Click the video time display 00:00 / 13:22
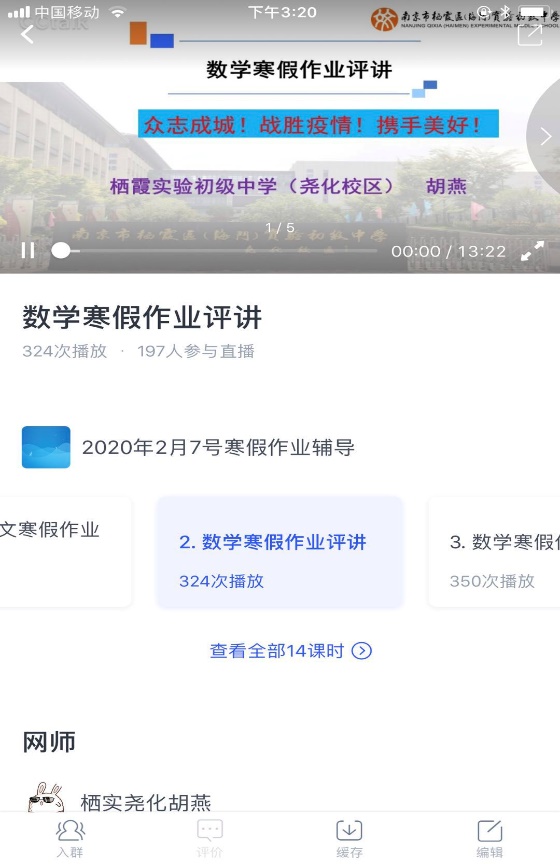Screen dimensions: 560x864 448,251
